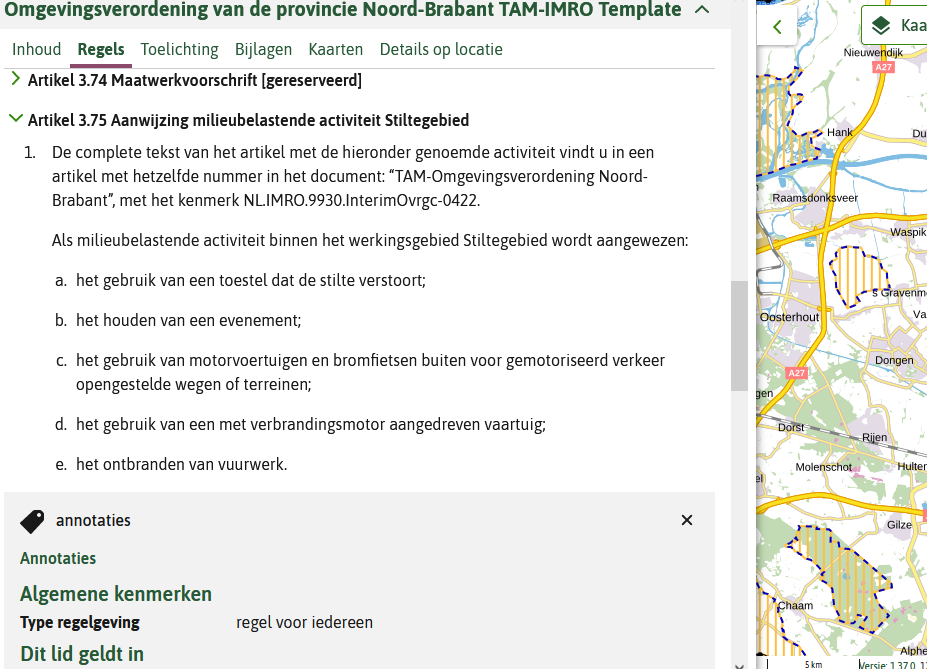Go to the Kaarten tab
This screenshot has width=927, height=669.
click(x=336, y=49)
